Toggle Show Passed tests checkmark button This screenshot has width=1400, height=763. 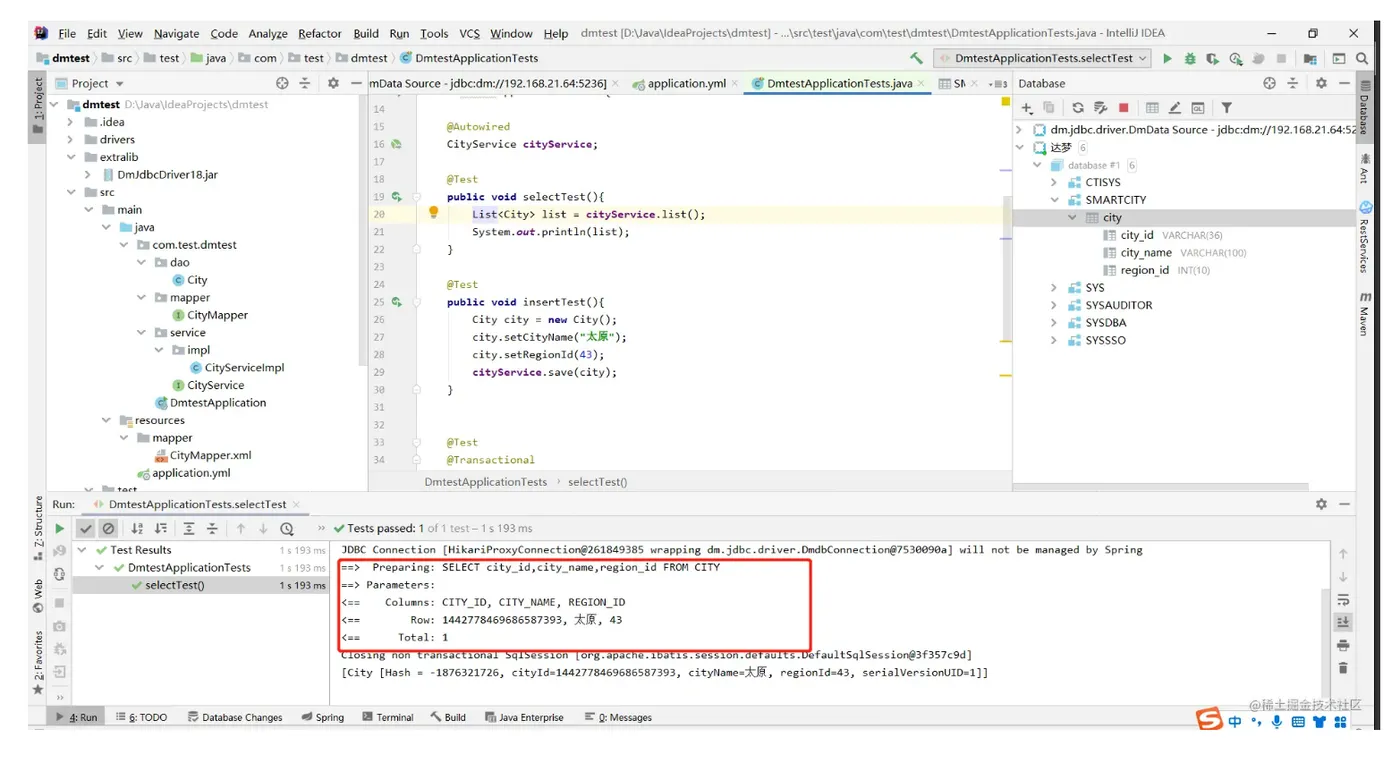pyautogui.click(x=86, y=529)
